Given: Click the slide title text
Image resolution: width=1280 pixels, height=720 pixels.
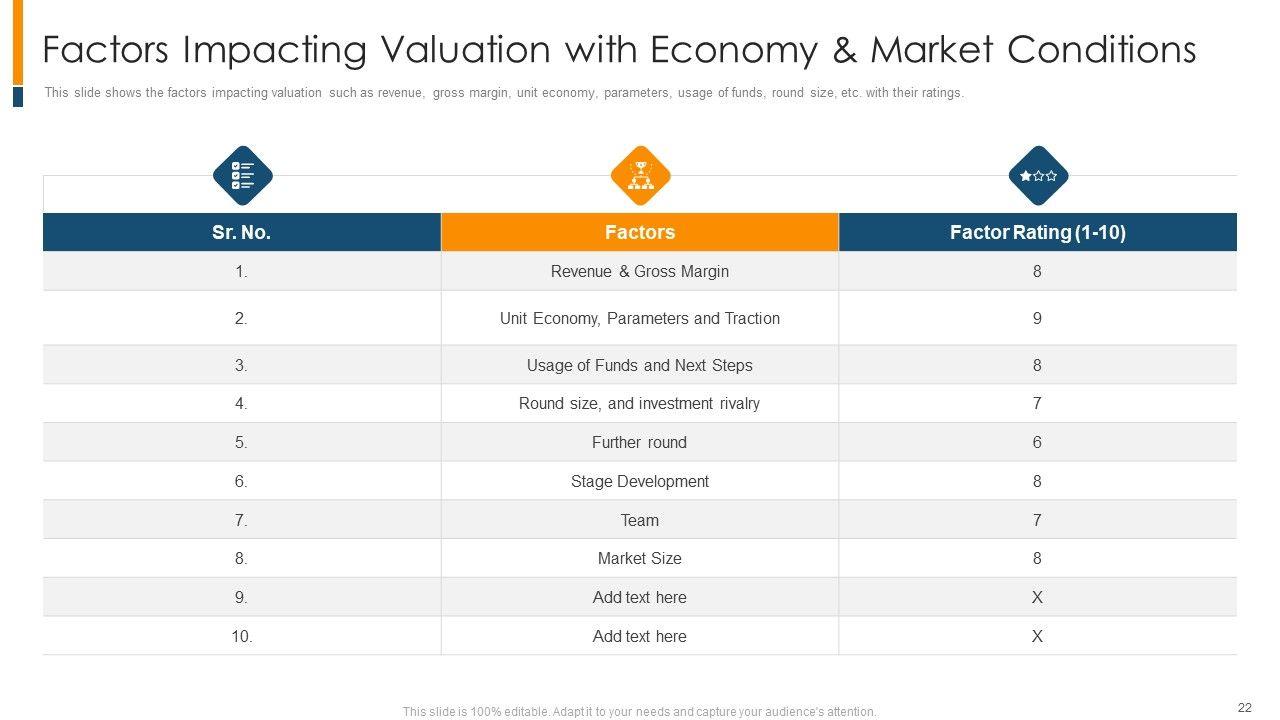Looking at the screenshot, I should tap(619, 49).
